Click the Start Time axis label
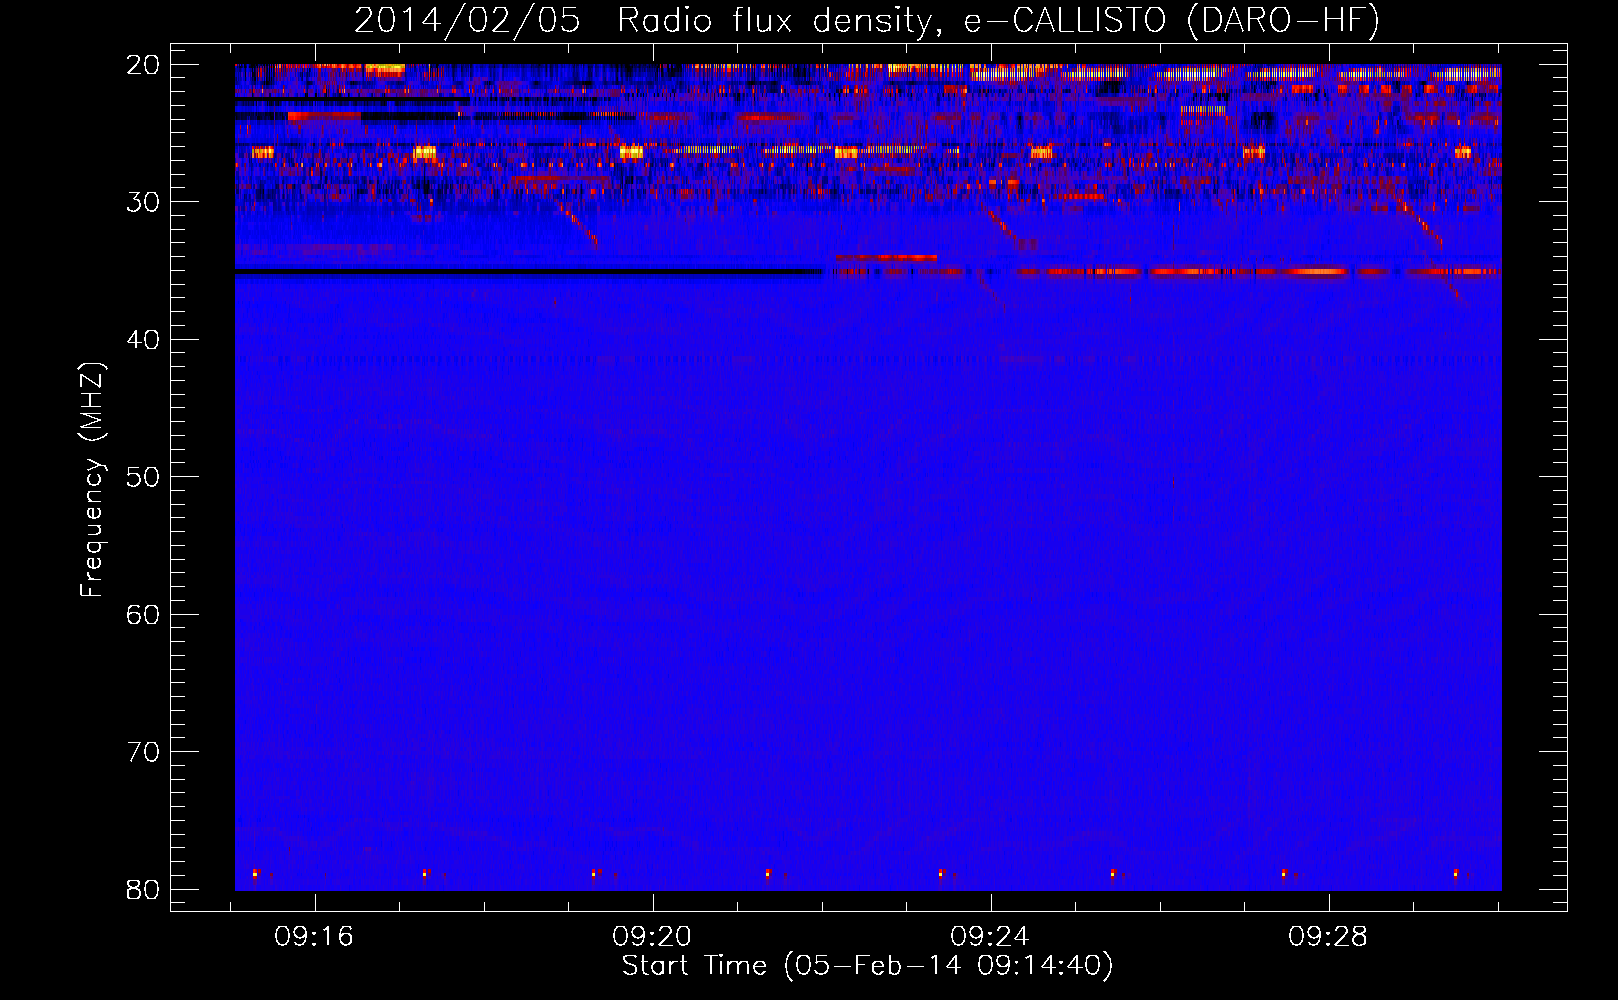Image resolution: width=1618 pixels, height=1000 pixels. 867,966
